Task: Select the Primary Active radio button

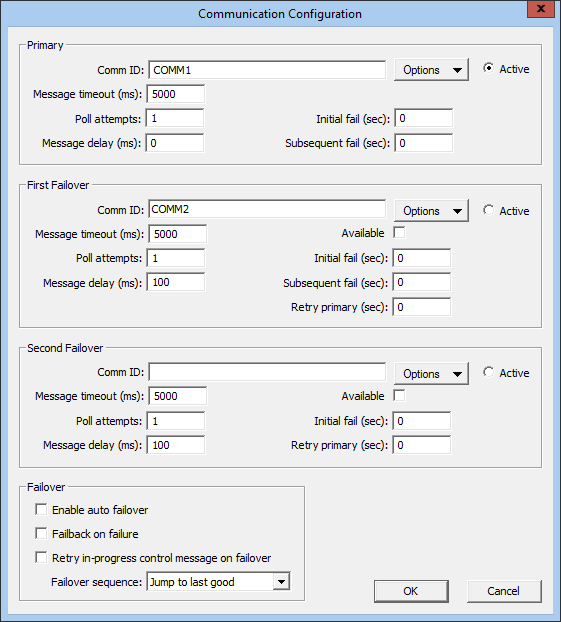Action: coord(488,68)
